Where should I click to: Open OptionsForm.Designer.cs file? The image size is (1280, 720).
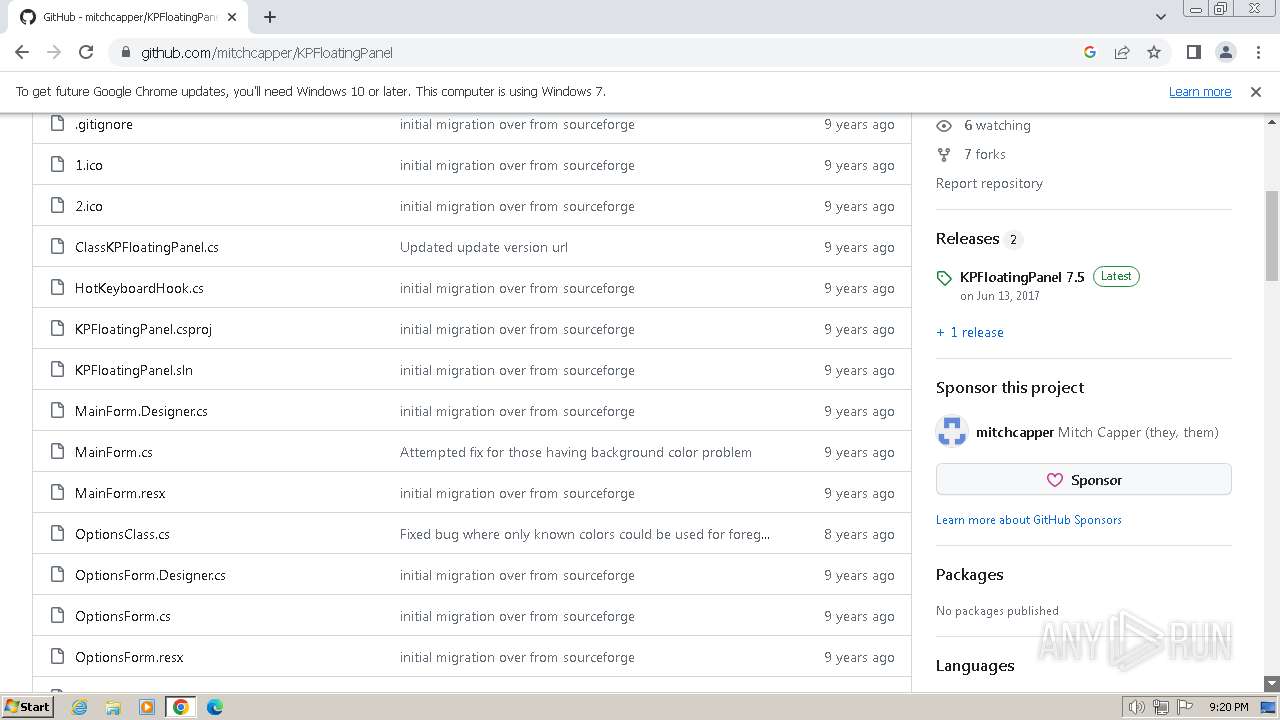pos(150,575)
